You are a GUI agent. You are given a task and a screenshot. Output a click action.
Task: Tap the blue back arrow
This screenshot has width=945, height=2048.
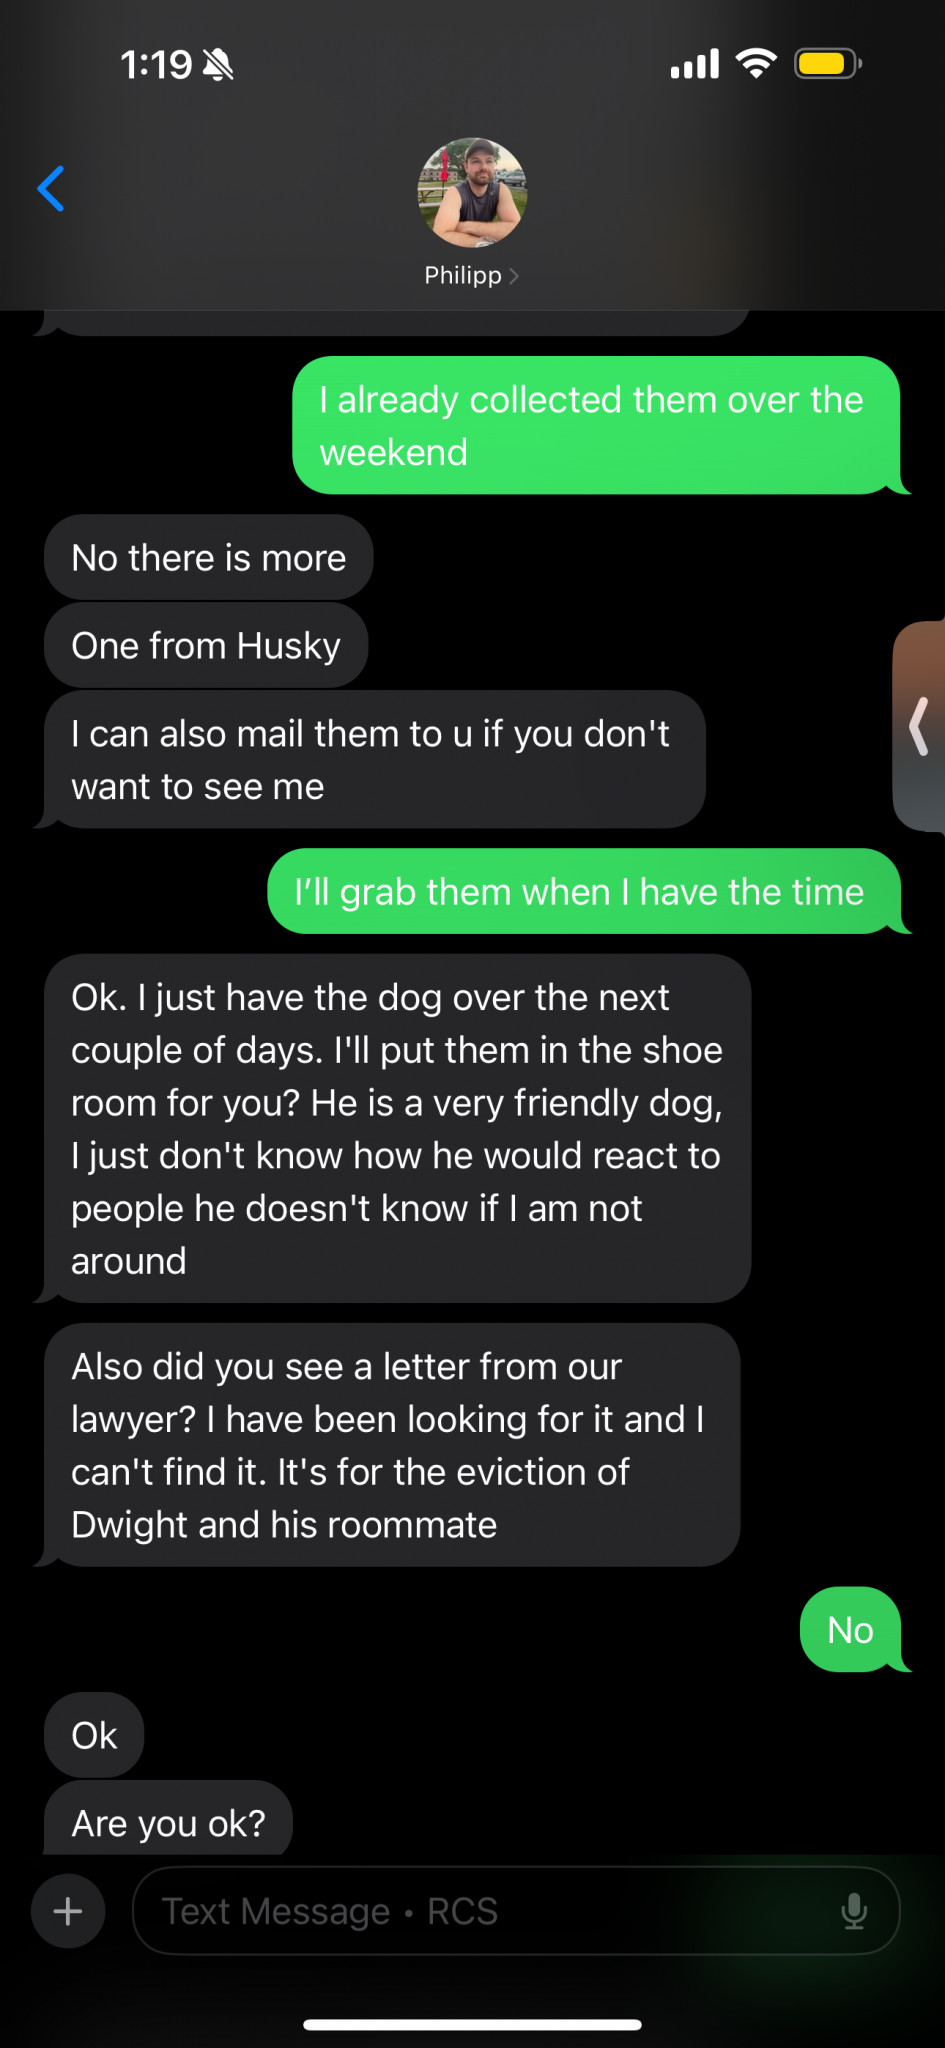[x=51, y=188]
